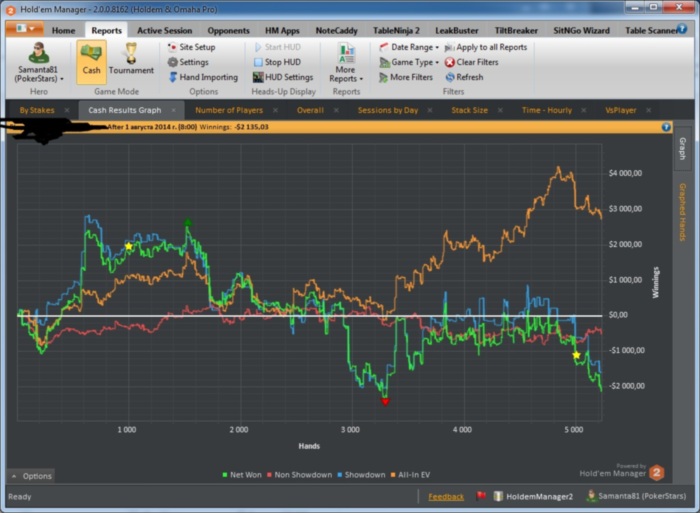Switch to the By Stakes report tab

click(37, 110)
